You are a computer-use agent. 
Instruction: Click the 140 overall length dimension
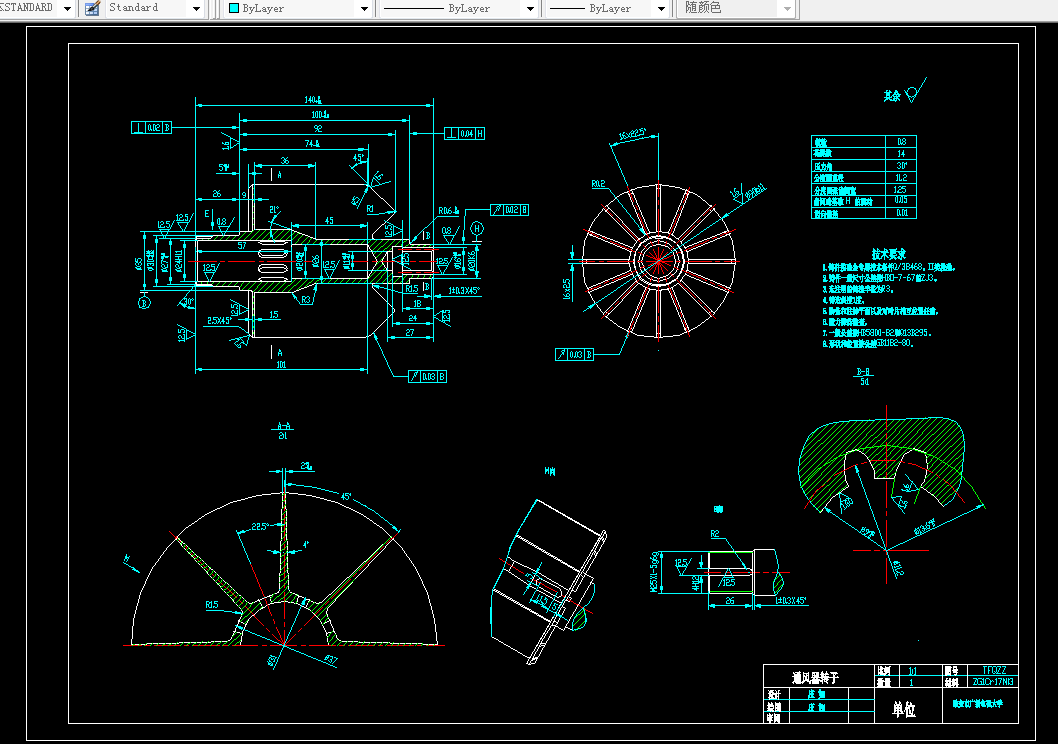pos(312,100)
